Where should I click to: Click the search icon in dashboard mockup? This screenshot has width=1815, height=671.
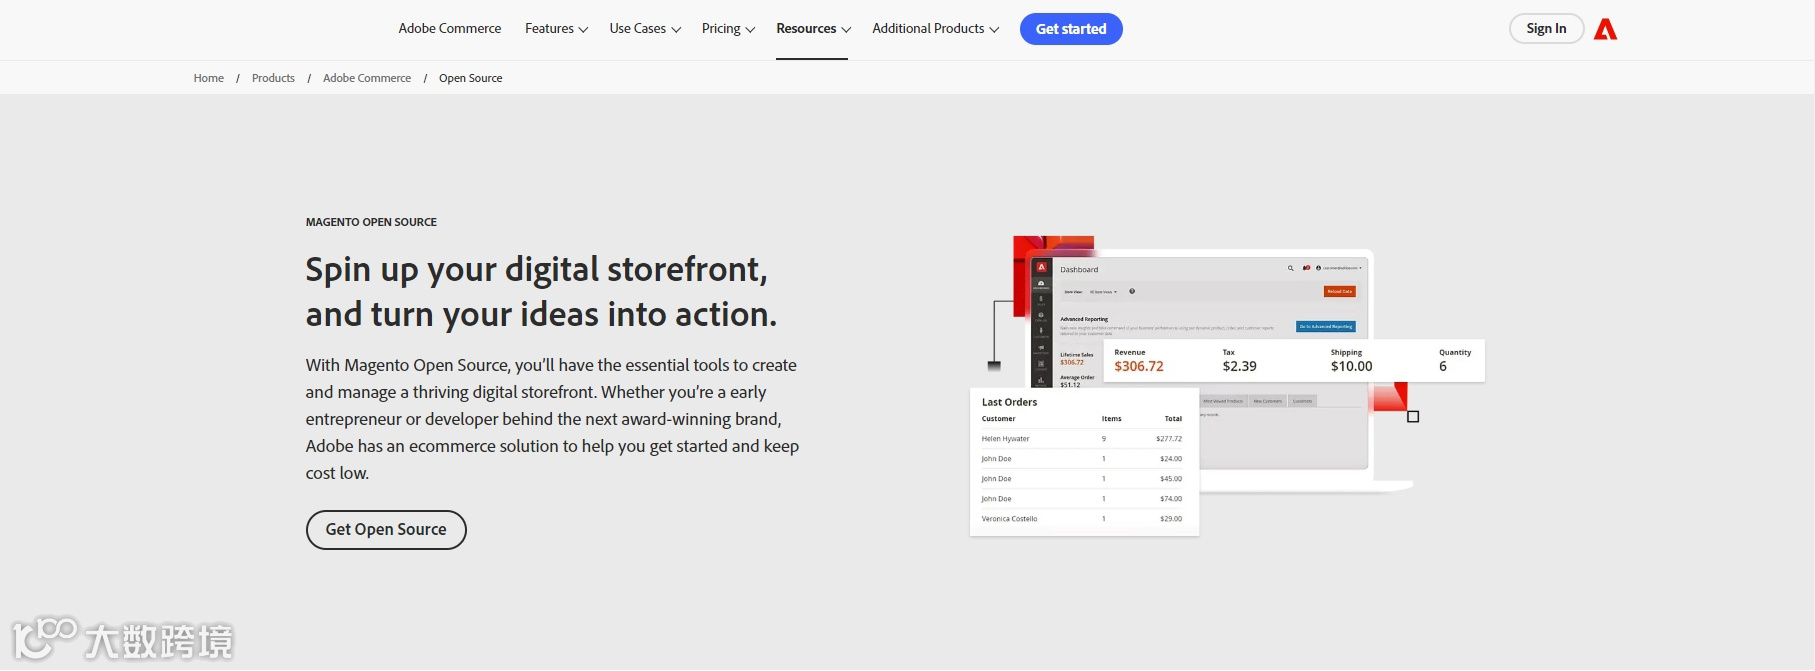[x=1290, y=268]
